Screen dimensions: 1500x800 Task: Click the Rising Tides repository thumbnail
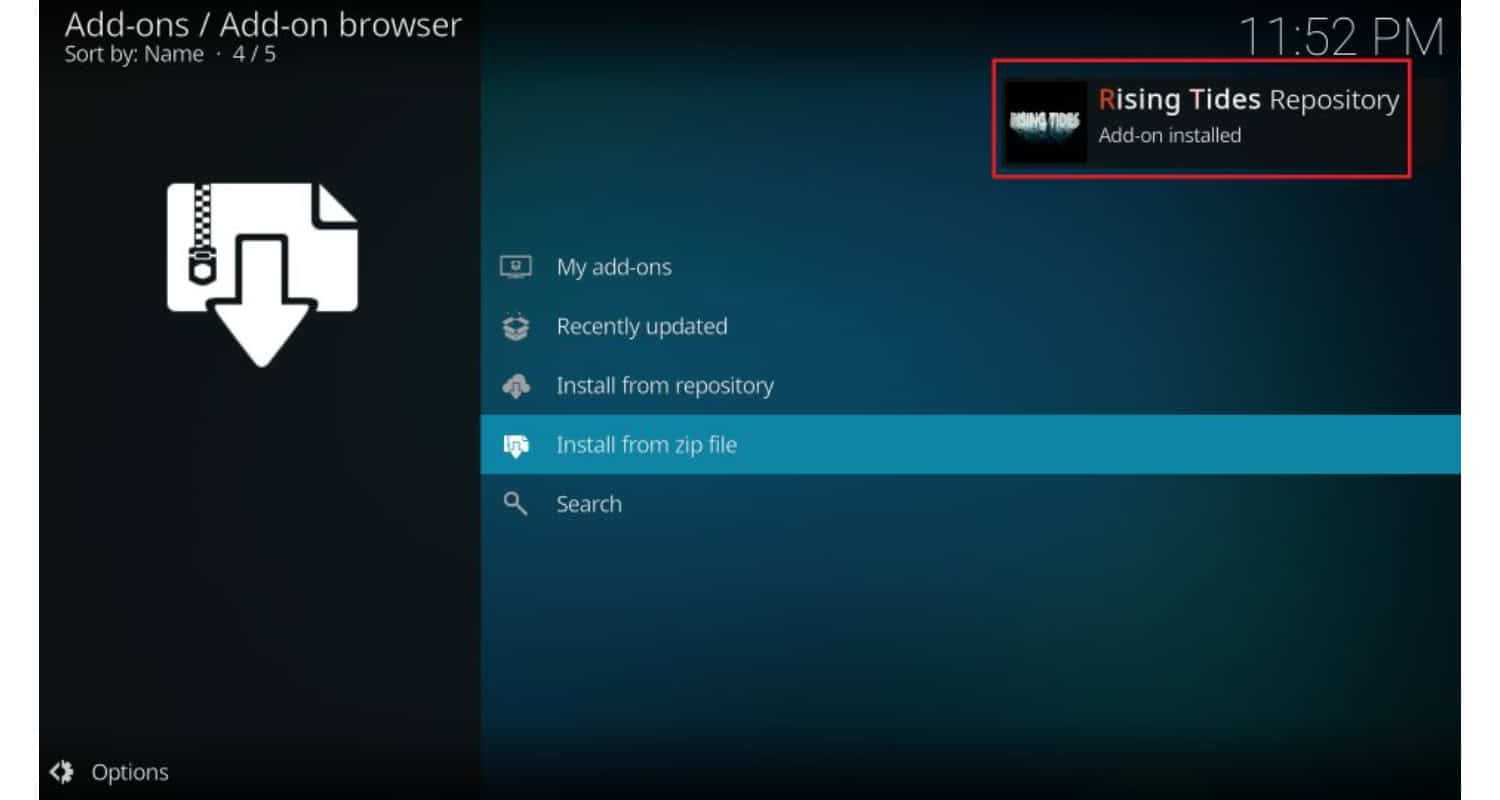1046,122
